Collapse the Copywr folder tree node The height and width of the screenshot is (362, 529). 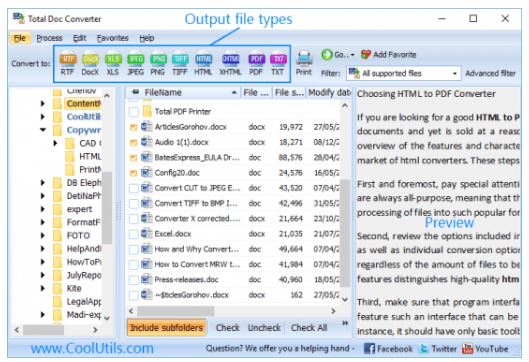[x=43, y=130]
